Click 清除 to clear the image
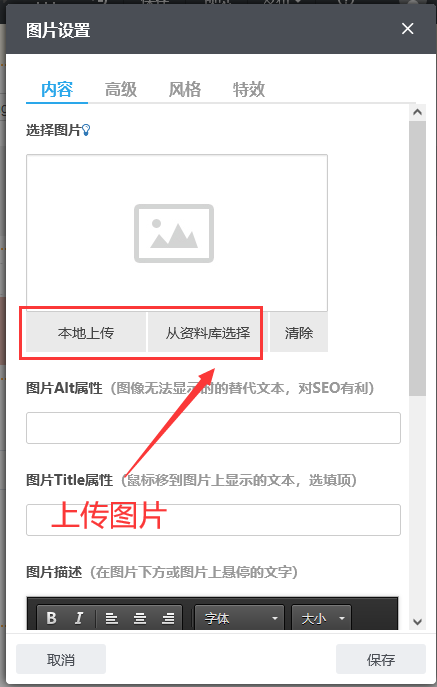The width and height of the screenshot is (437, 687). click(x=298, y=333)
